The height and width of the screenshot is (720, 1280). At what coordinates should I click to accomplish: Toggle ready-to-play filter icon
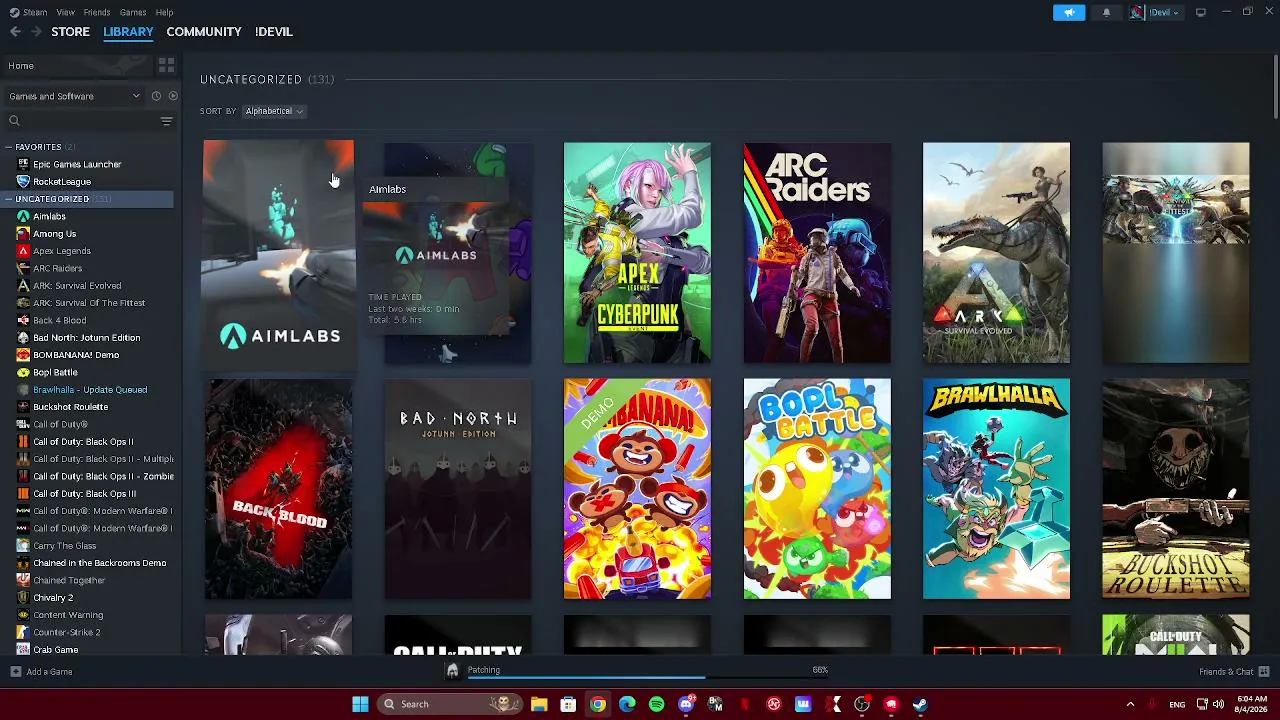pyautogui.click(x=173, y=96)
